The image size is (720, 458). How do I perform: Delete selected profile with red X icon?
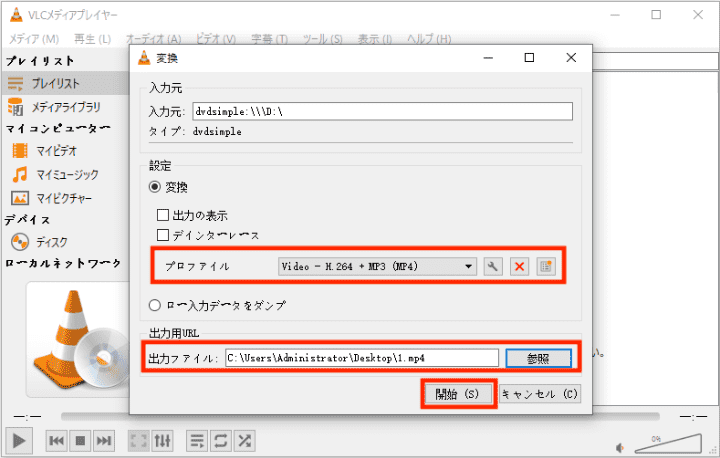tap(519, 266)
